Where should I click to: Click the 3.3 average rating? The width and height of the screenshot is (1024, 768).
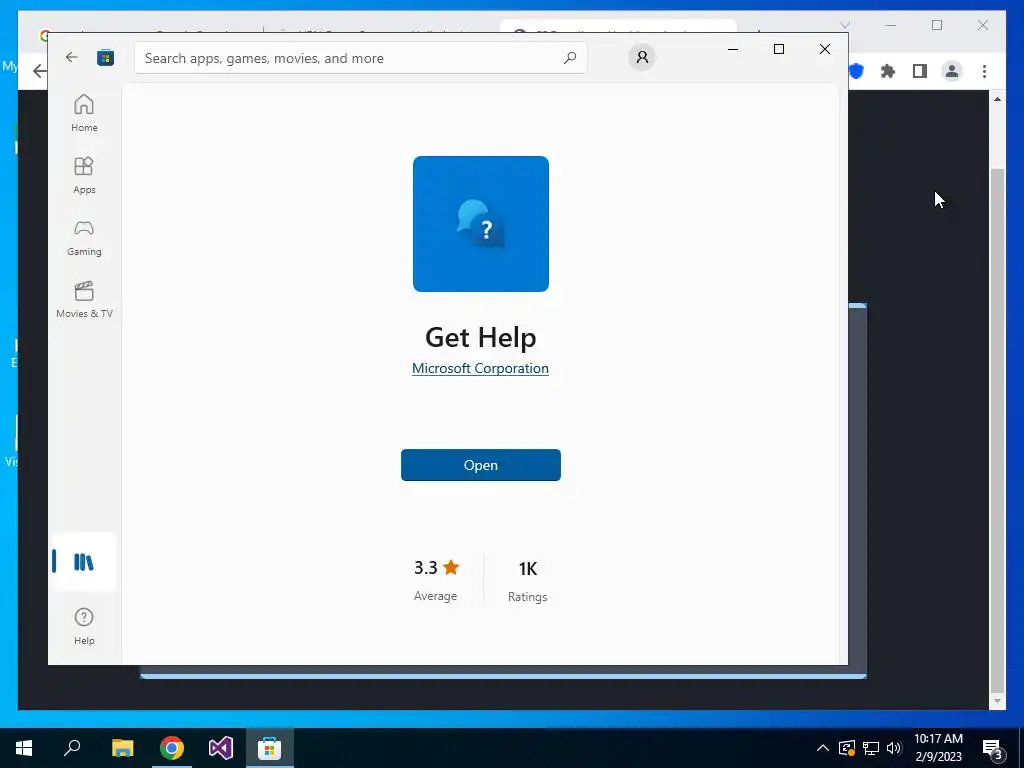point(436,568)
